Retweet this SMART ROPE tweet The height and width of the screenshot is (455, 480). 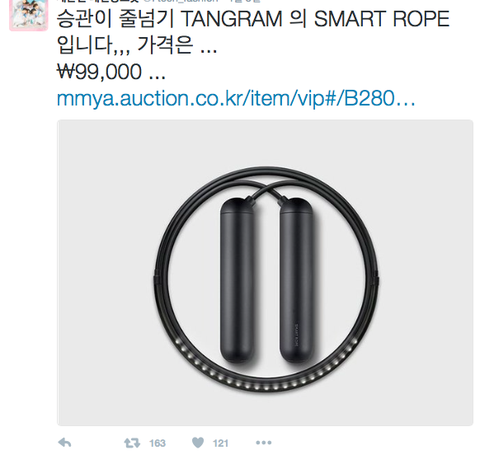tap(132, 443)
